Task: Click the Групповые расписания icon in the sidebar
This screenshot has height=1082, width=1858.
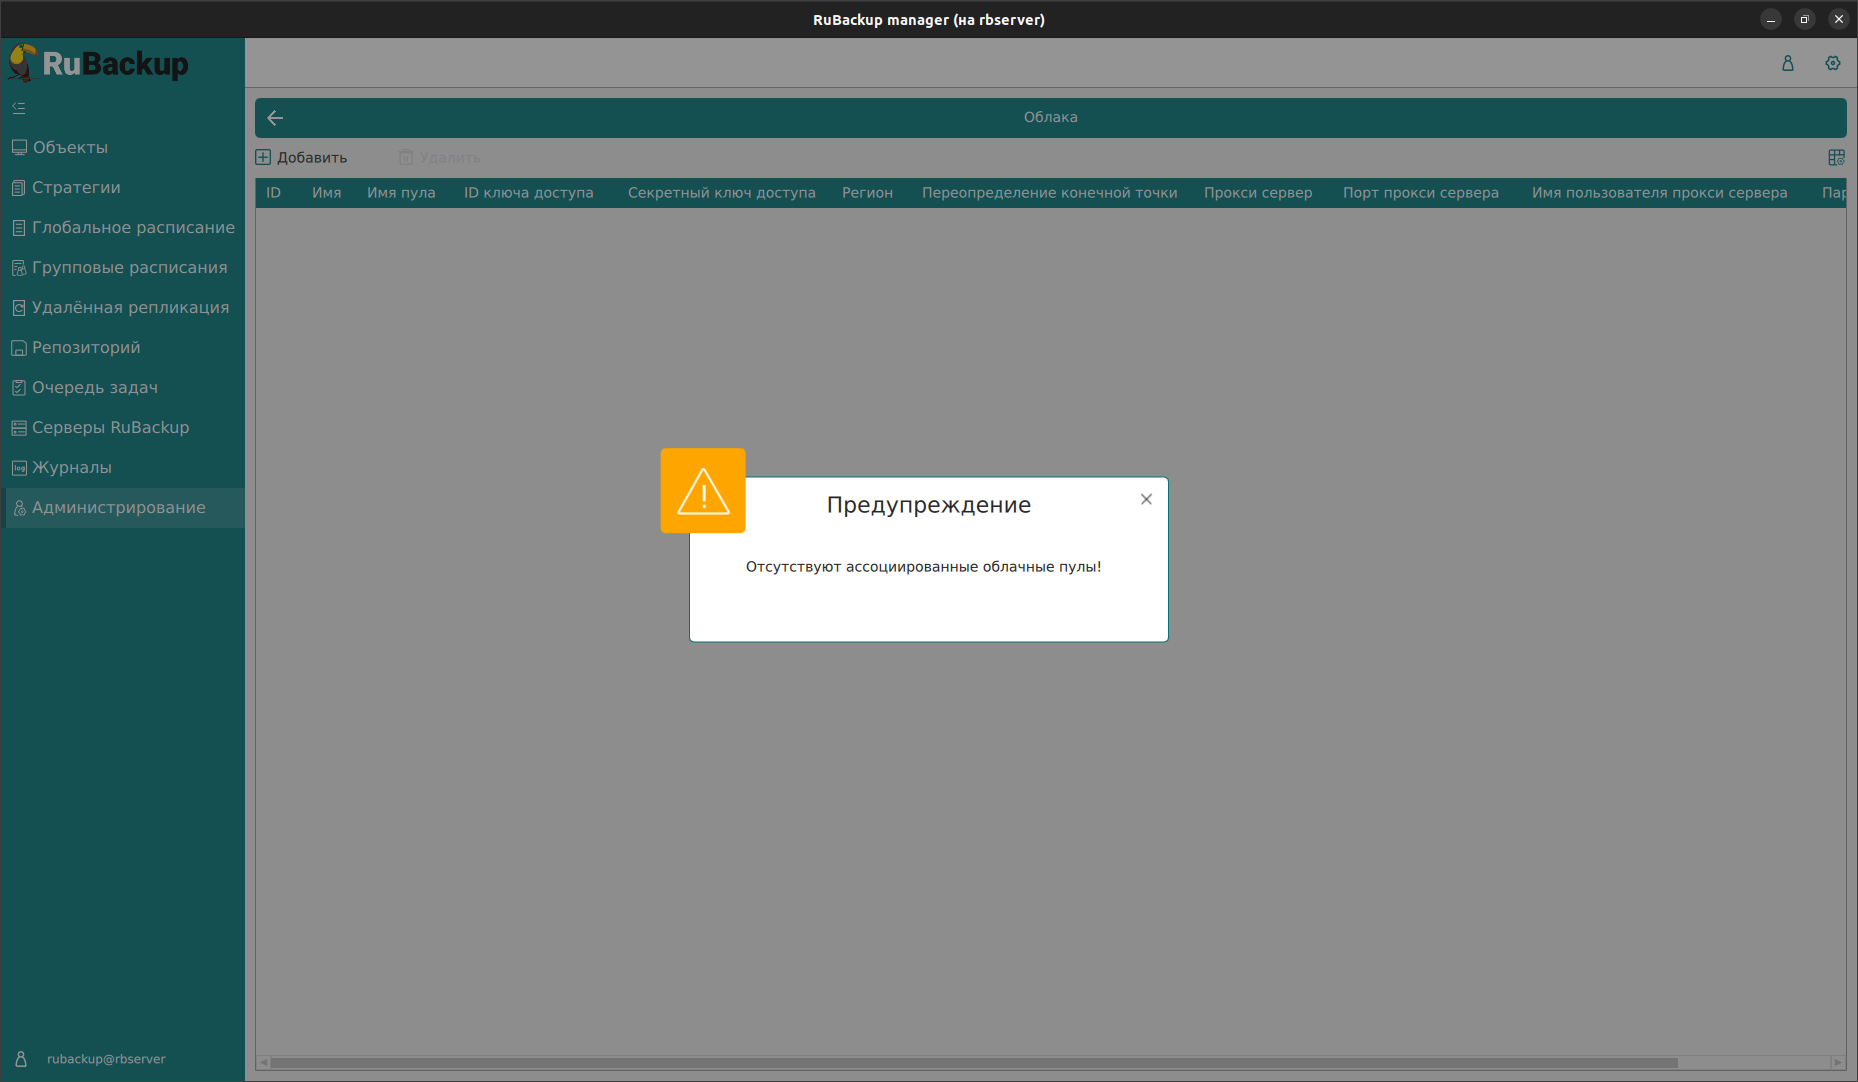Action: click(x=19, y=268)
